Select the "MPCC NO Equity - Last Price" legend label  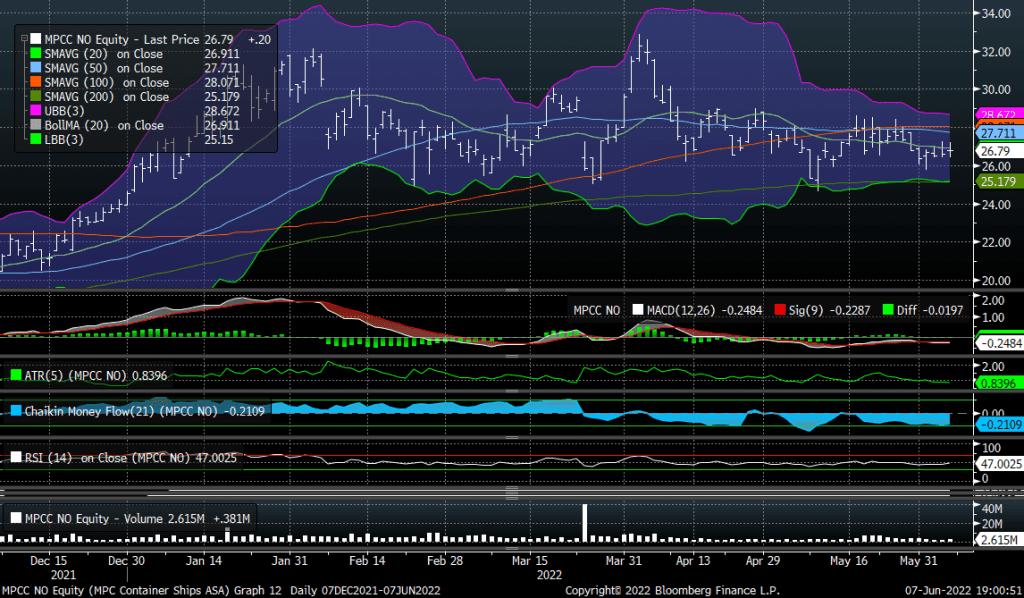pos(121,39)
